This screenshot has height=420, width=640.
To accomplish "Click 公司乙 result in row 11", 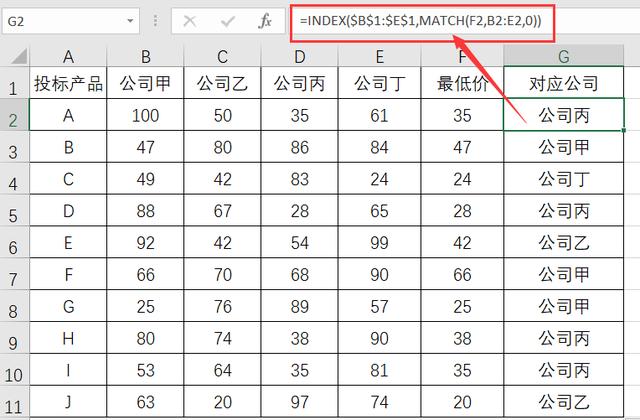I will [x=564, y=402].
